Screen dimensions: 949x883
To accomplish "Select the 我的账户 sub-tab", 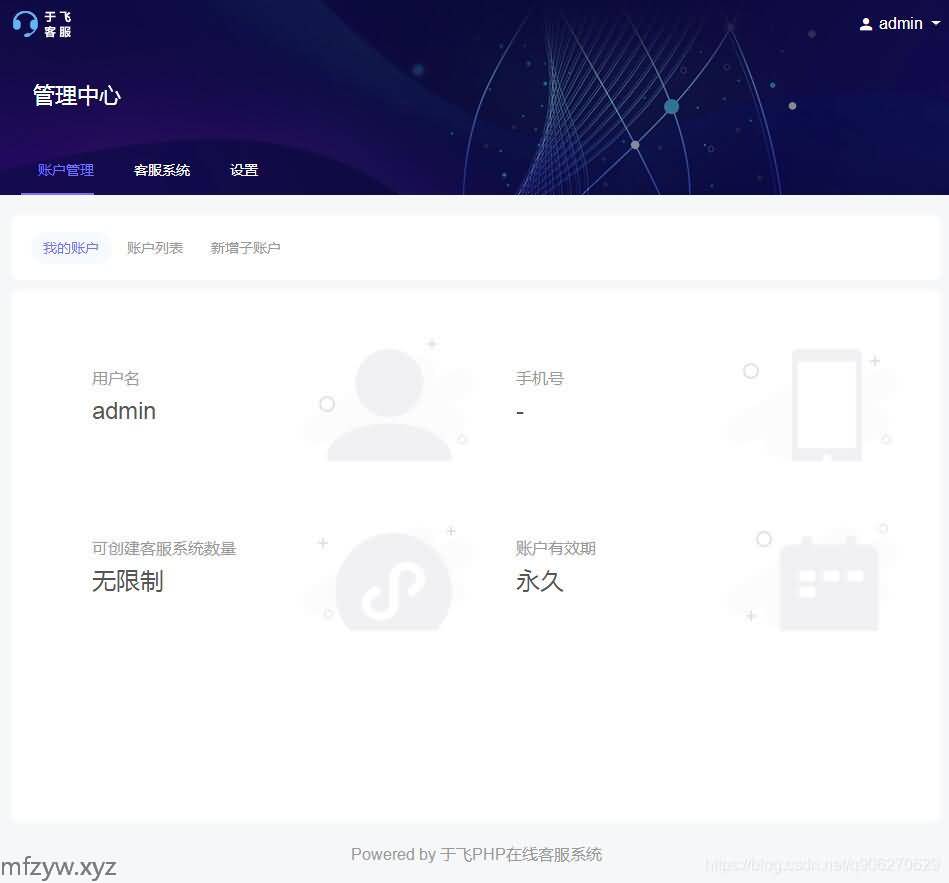I will (x=71, y=248).
